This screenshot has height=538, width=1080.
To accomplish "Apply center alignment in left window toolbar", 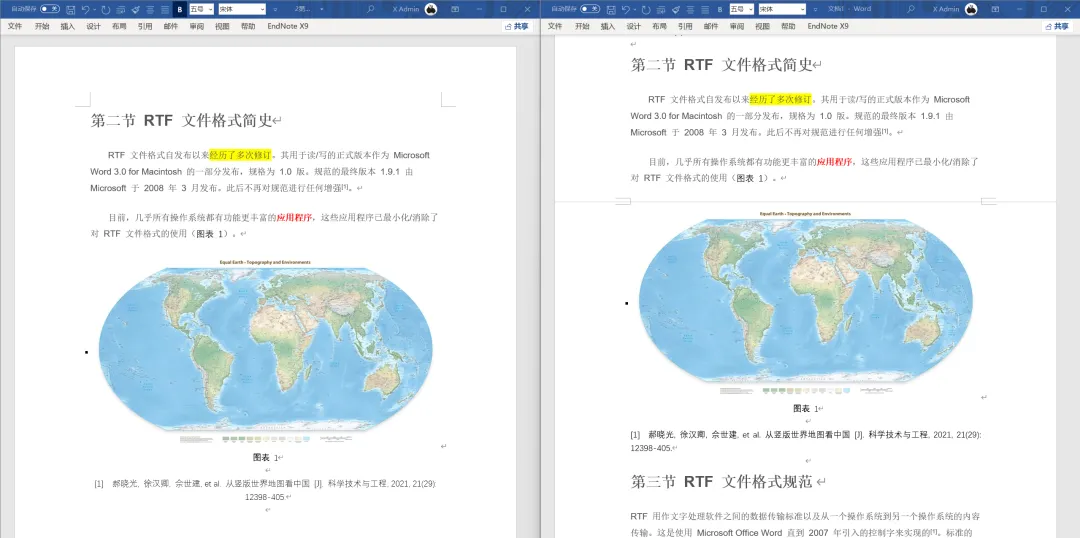I will point(149,9).
